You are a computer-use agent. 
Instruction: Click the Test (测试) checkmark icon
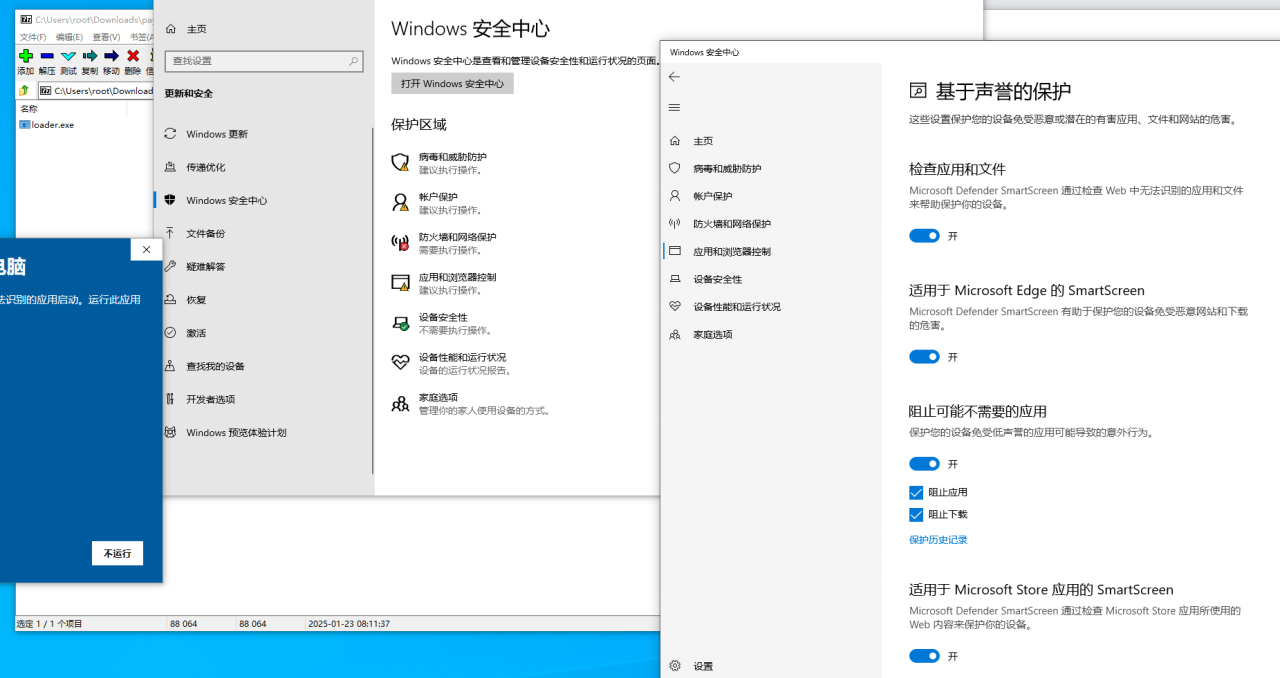point(68,56)
